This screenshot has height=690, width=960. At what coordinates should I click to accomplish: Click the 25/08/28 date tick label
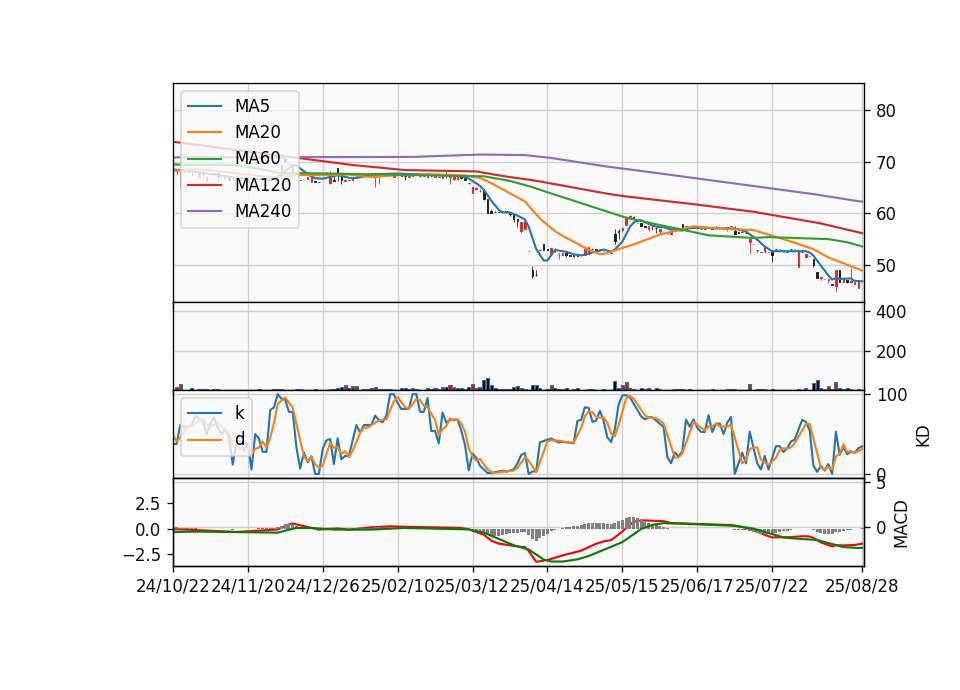coord(861,586)
